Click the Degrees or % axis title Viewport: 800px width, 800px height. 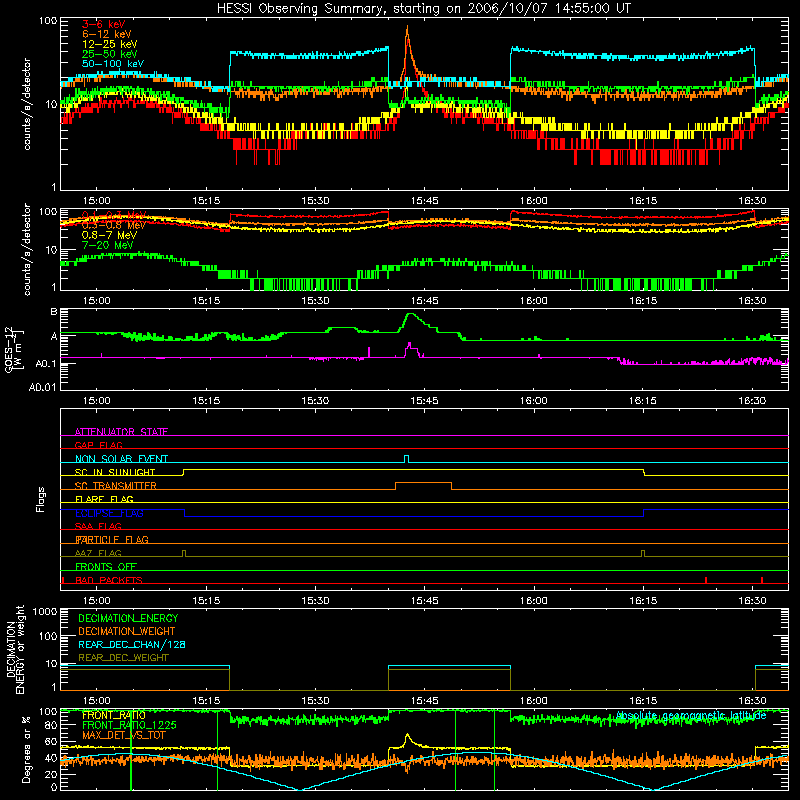[x=26, y=749]
